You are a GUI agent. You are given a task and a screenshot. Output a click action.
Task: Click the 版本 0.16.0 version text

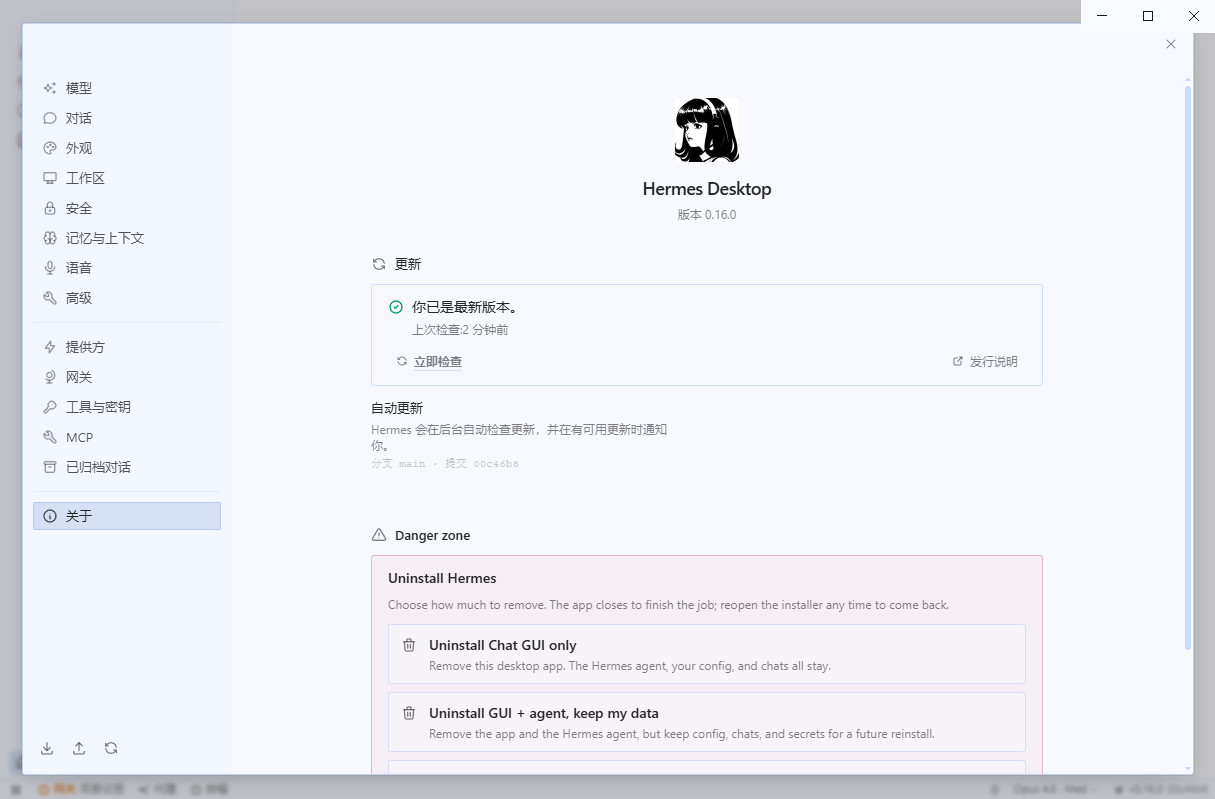coord(707,215)
